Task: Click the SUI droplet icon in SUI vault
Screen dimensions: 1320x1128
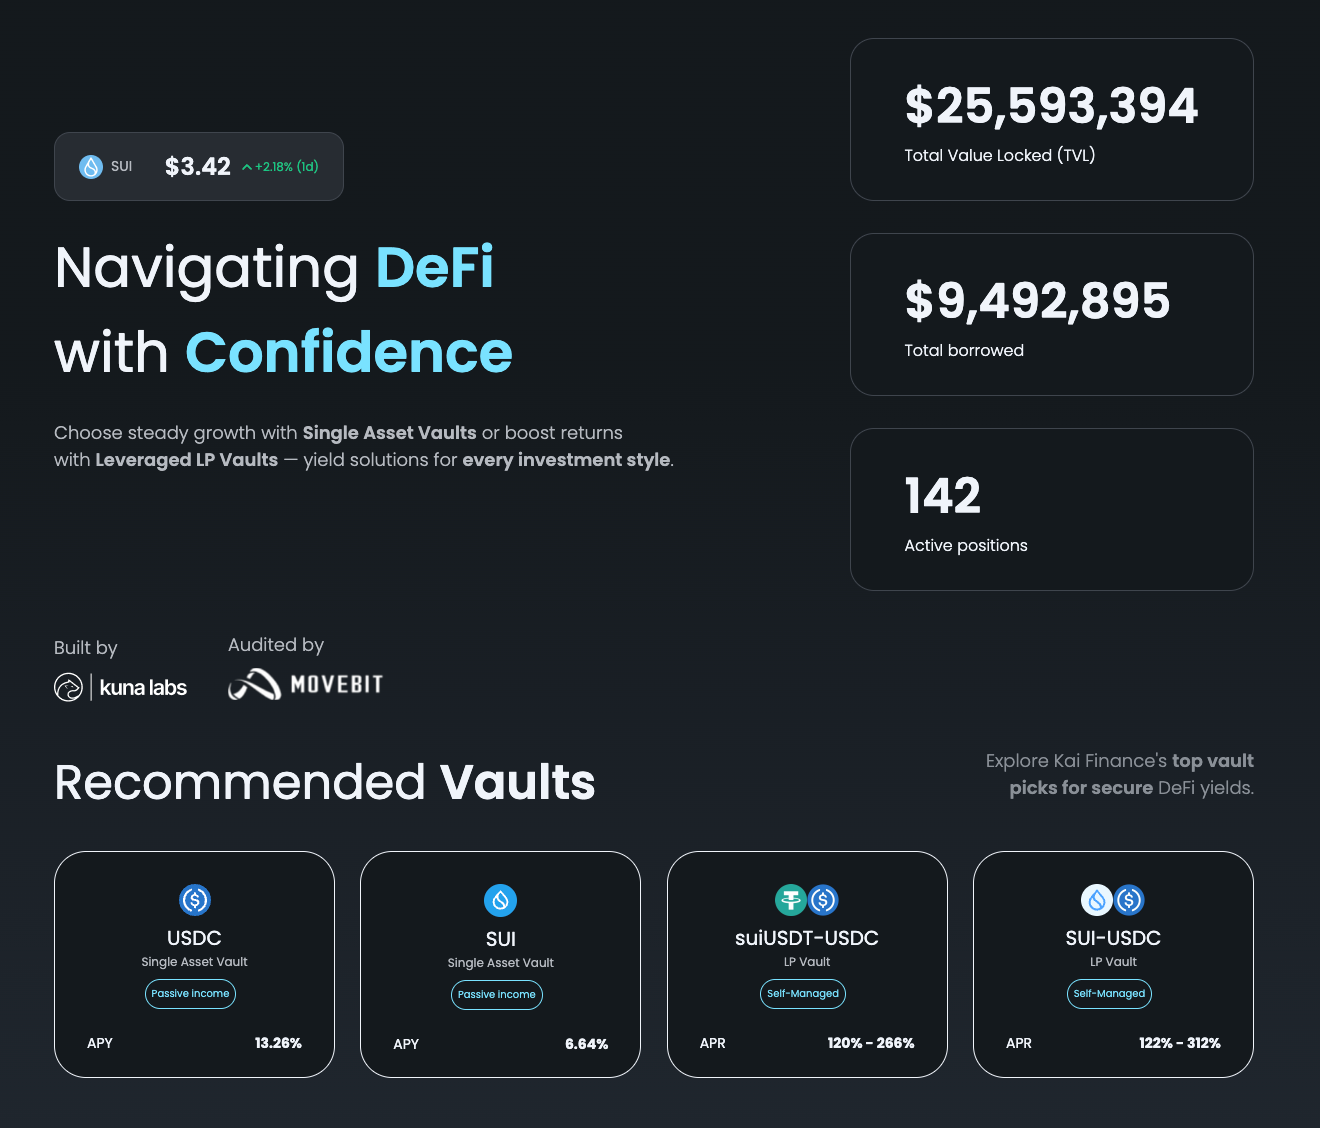Action: (x=500, y=901)
